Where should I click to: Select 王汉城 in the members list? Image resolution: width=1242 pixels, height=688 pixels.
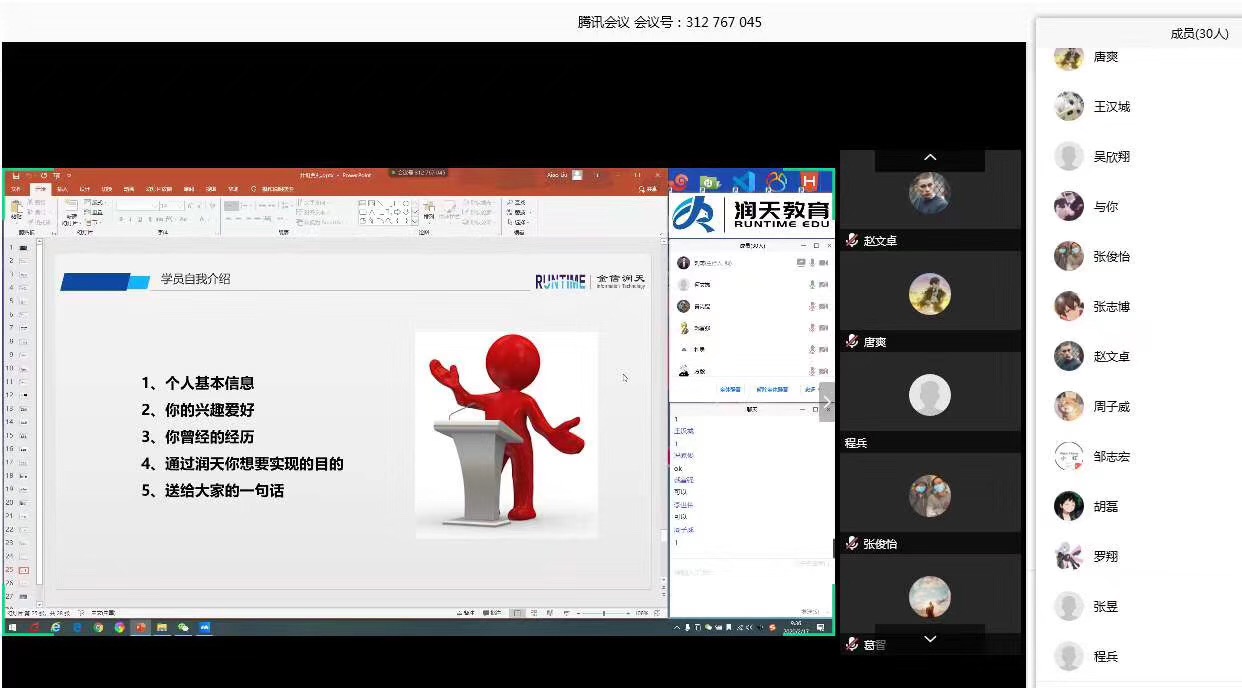1110,107
